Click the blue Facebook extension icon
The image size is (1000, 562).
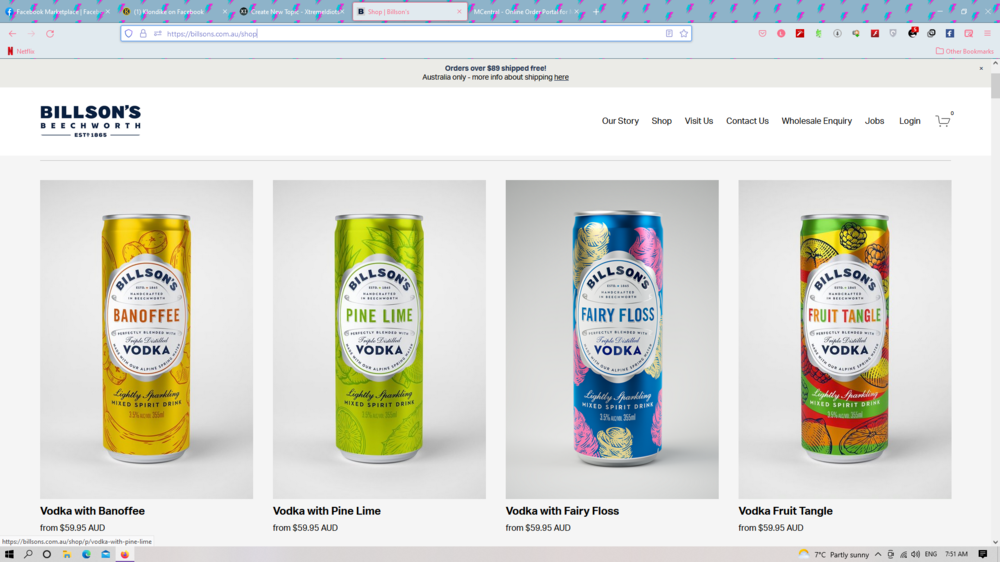click(950, 34)
